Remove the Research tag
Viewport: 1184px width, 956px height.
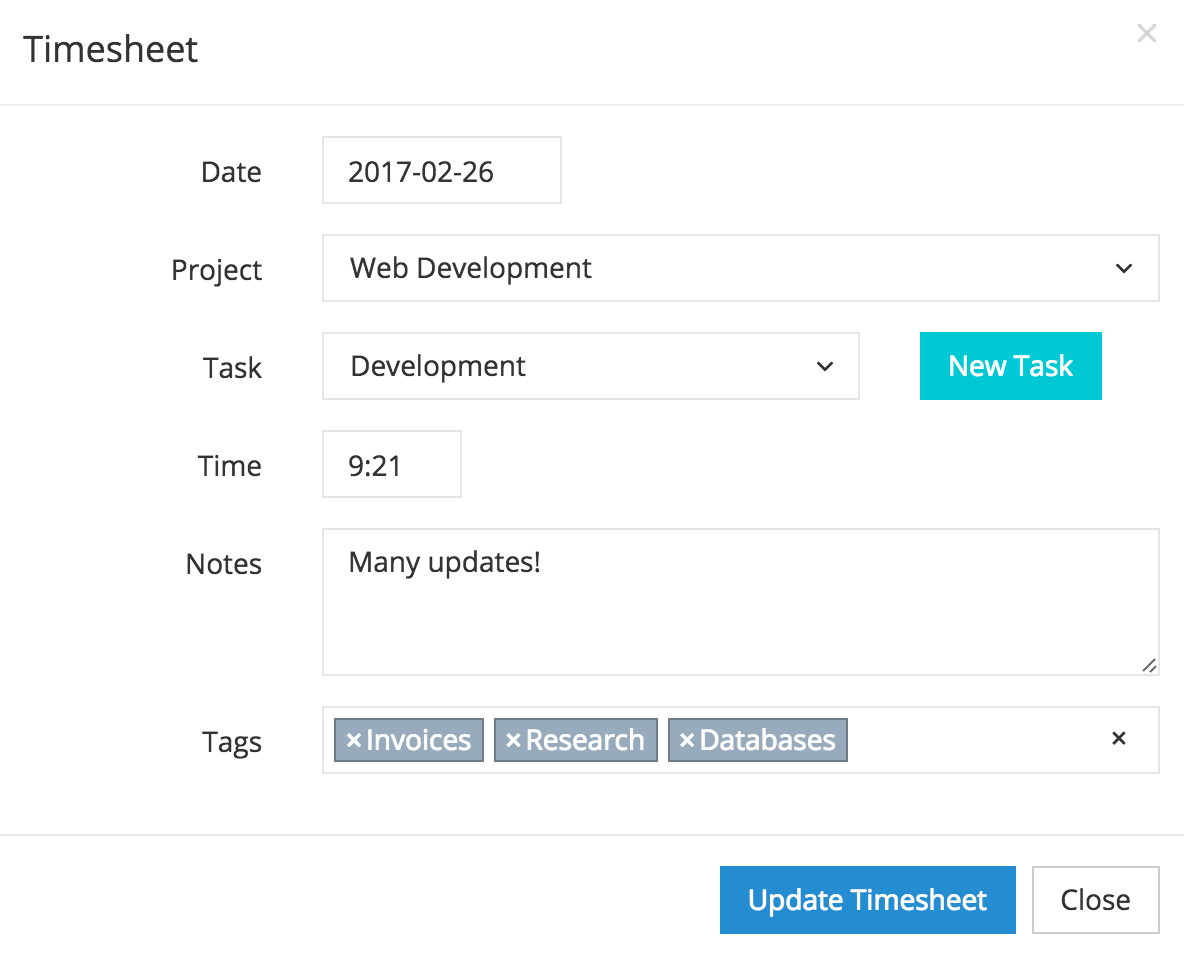[513, 741]
